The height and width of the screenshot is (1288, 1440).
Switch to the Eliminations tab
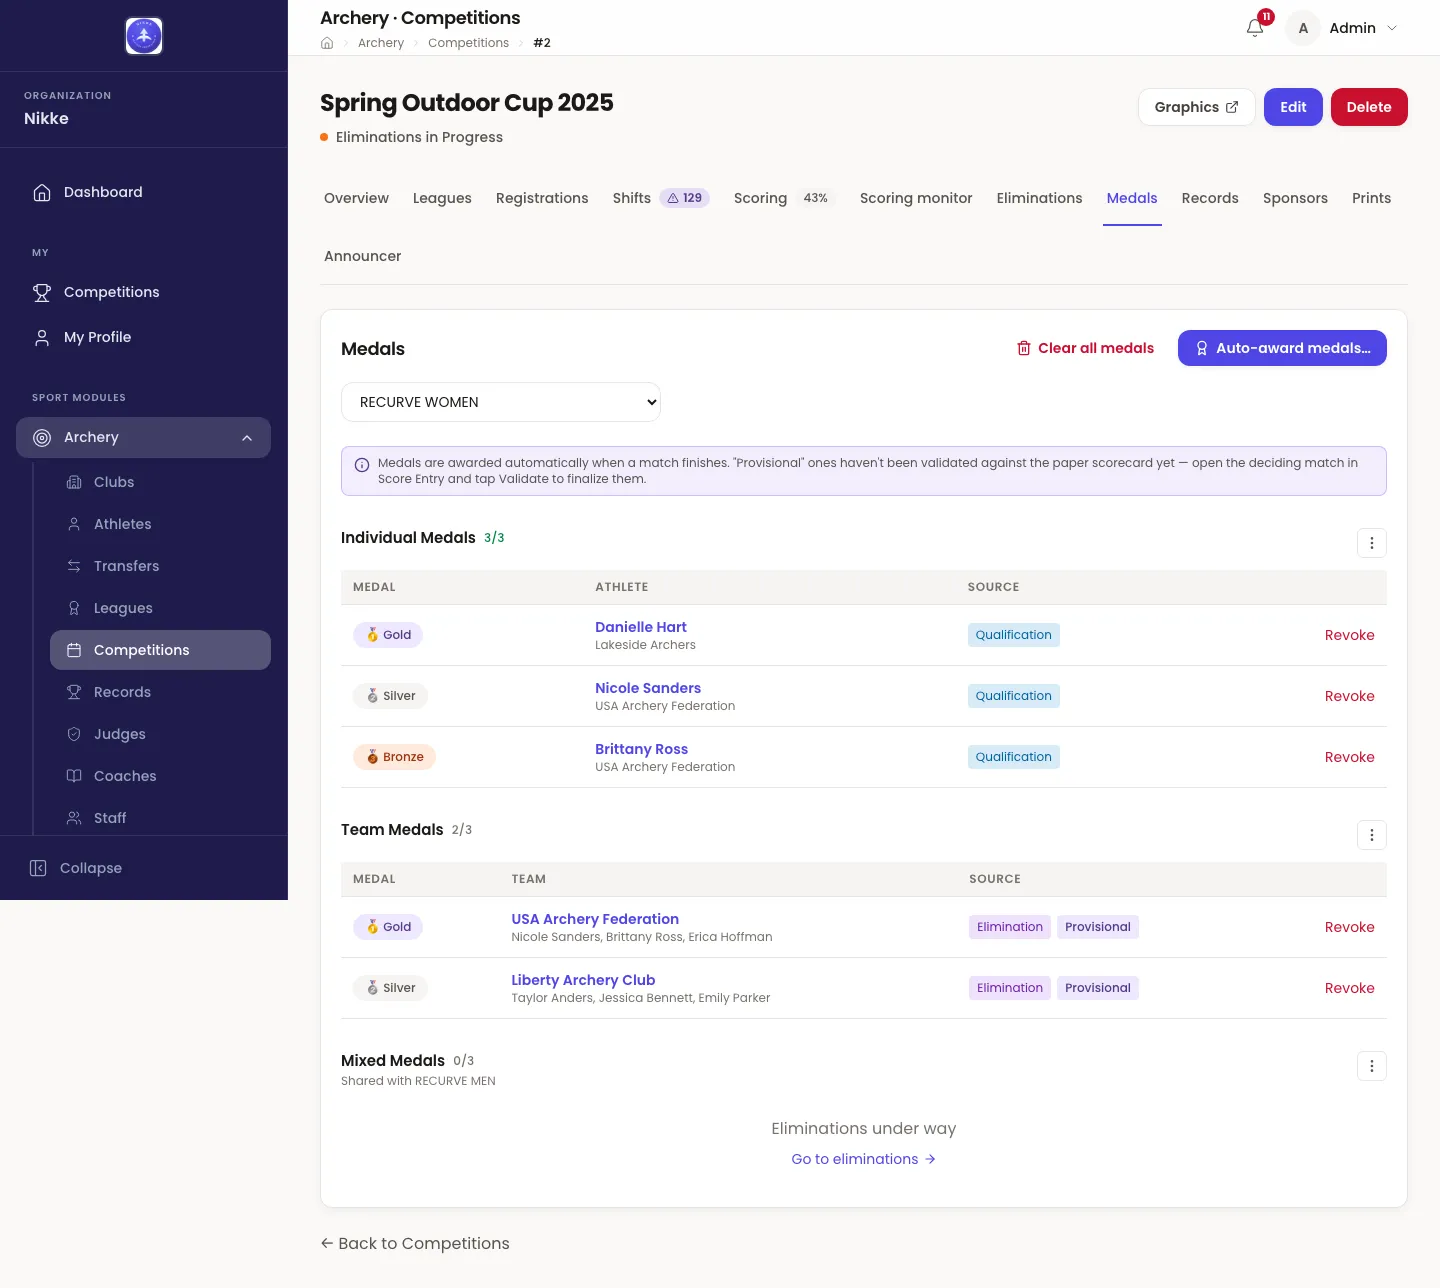pos(1039,198)
